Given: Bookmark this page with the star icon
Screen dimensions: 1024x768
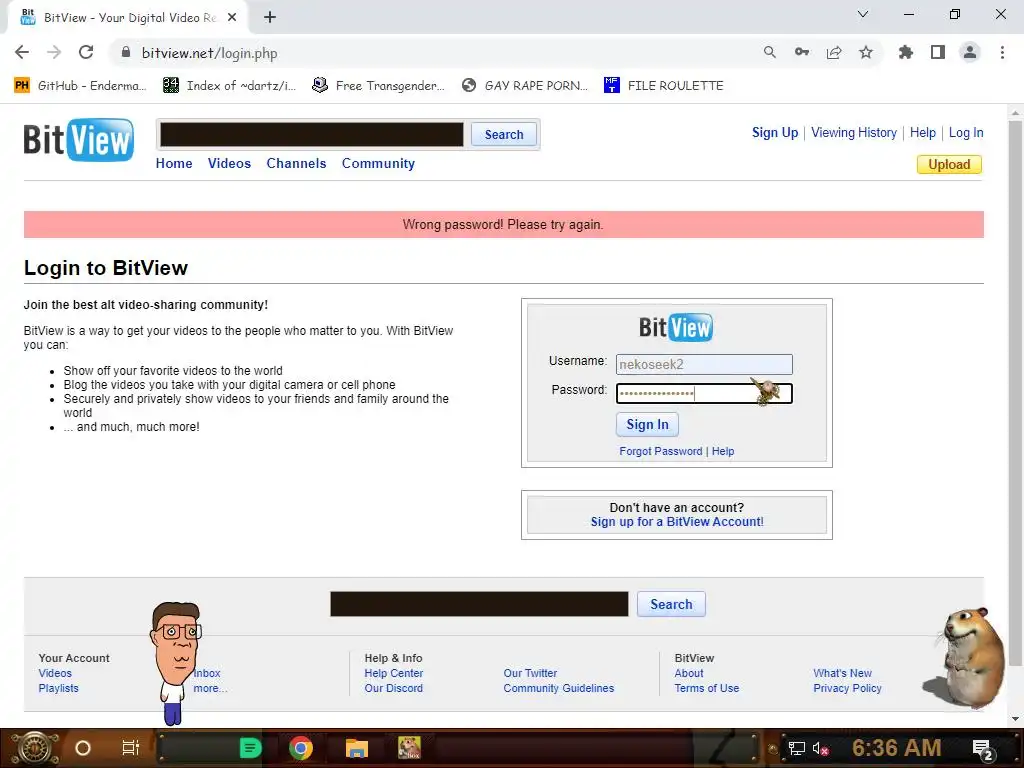Looking at the screenshot, I should pyautogui.click(x=866, y=52).
